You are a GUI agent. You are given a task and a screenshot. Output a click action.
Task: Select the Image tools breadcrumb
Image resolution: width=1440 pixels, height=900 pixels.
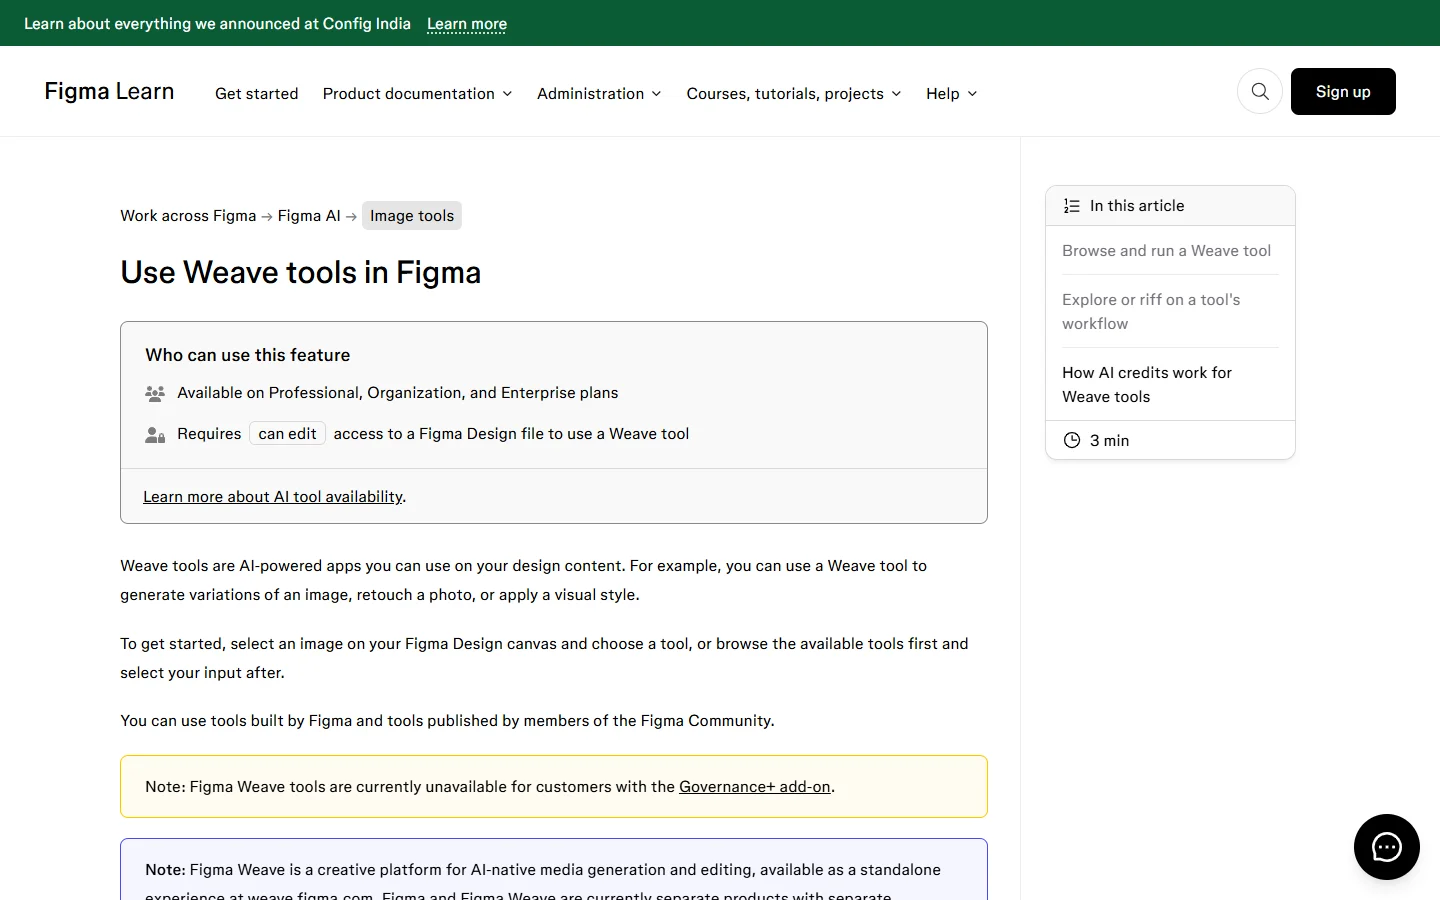412,216
